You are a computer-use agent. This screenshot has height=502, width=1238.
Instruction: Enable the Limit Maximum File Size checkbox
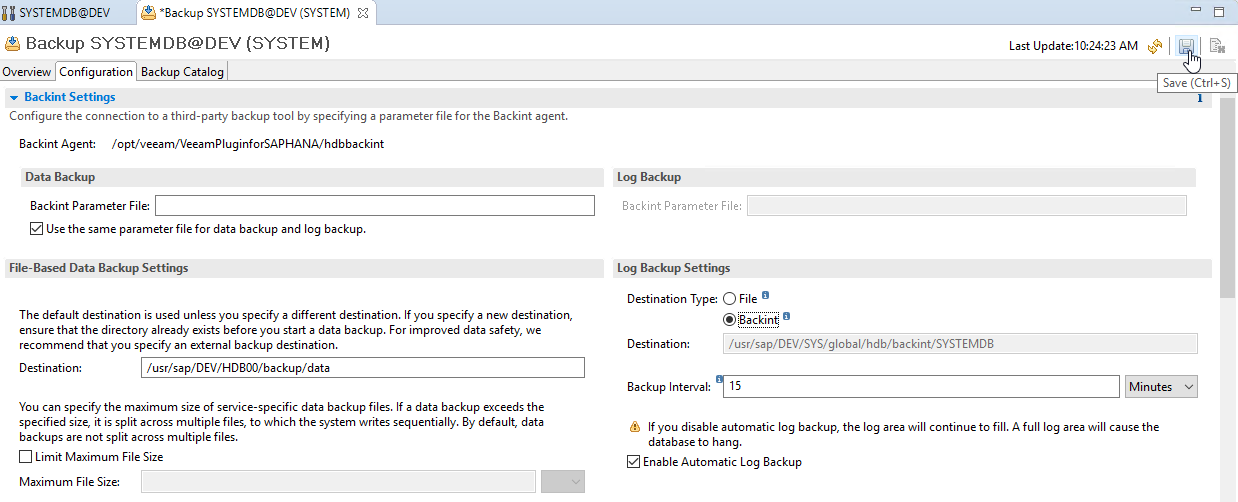[26, 457]
